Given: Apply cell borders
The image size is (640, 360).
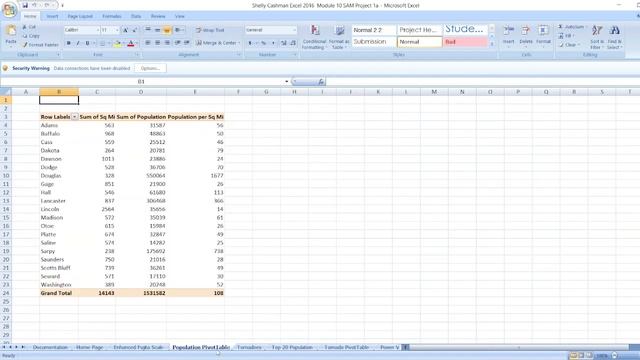Looking at the screenshot, I should coord(102,43).
